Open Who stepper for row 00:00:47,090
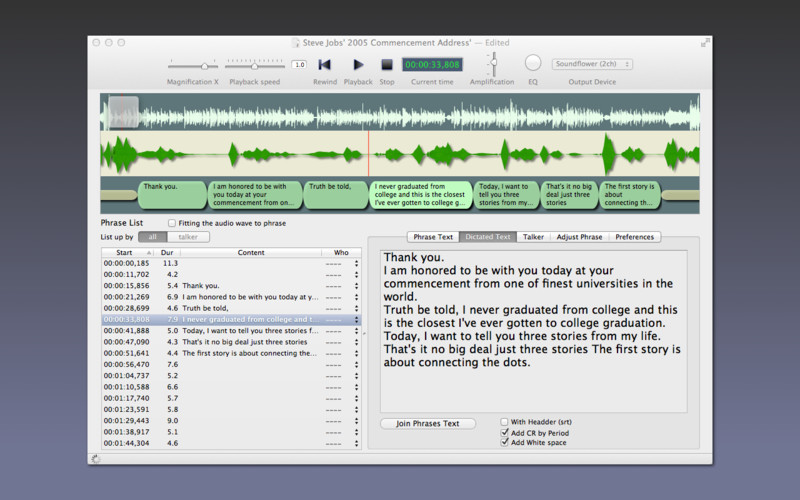 pos(356,342)
